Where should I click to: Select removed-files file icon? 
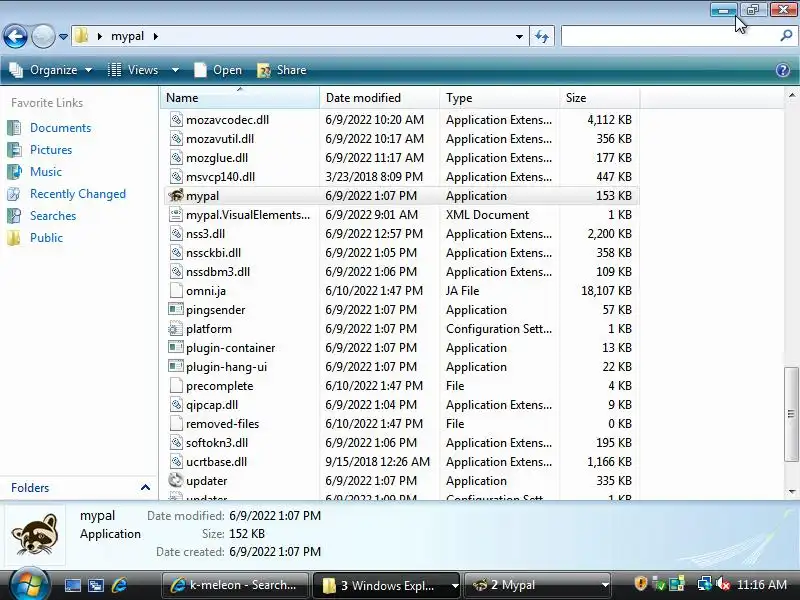tap(176, 423)
